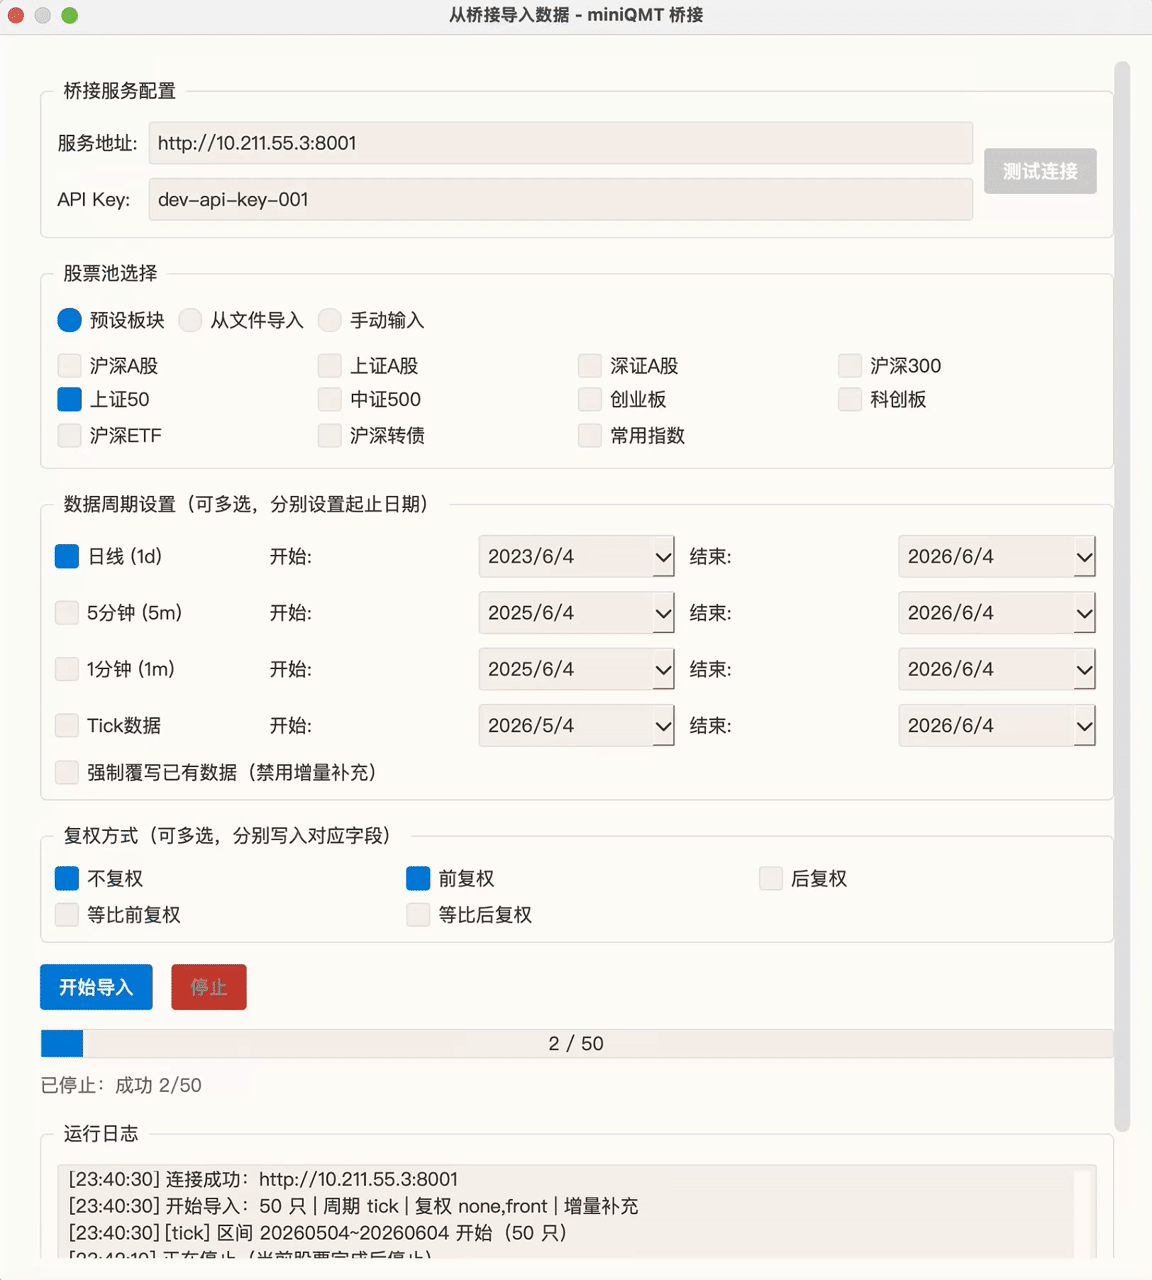Viewport: 1152px width, 1280px height.
Task: Check the 沪深ETF checkbox
Action: click(69, 435)
